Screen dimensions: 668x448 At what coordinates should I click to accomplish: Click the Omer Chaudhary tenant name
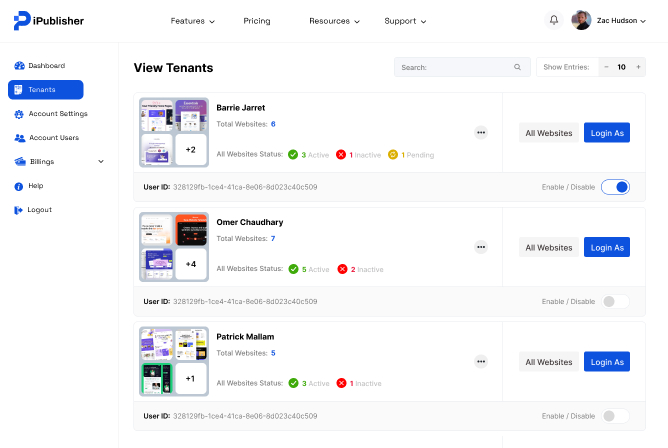point(250,222)
